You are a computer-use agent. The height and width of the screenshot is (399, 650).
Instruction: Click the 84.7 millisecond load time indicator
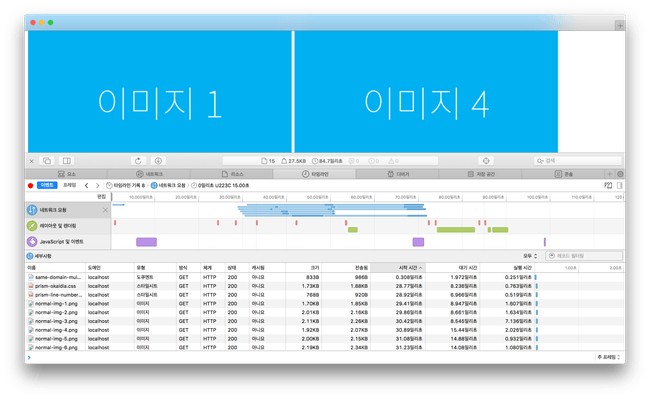pos(327,161)
